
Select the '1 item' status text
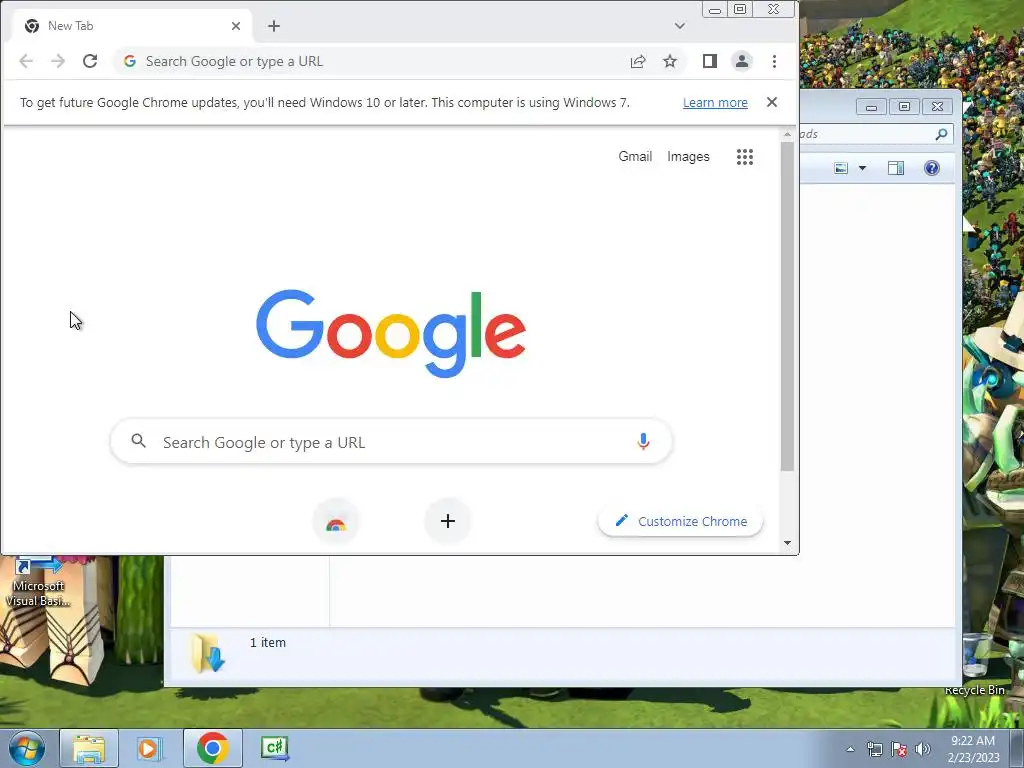point(268,643)
